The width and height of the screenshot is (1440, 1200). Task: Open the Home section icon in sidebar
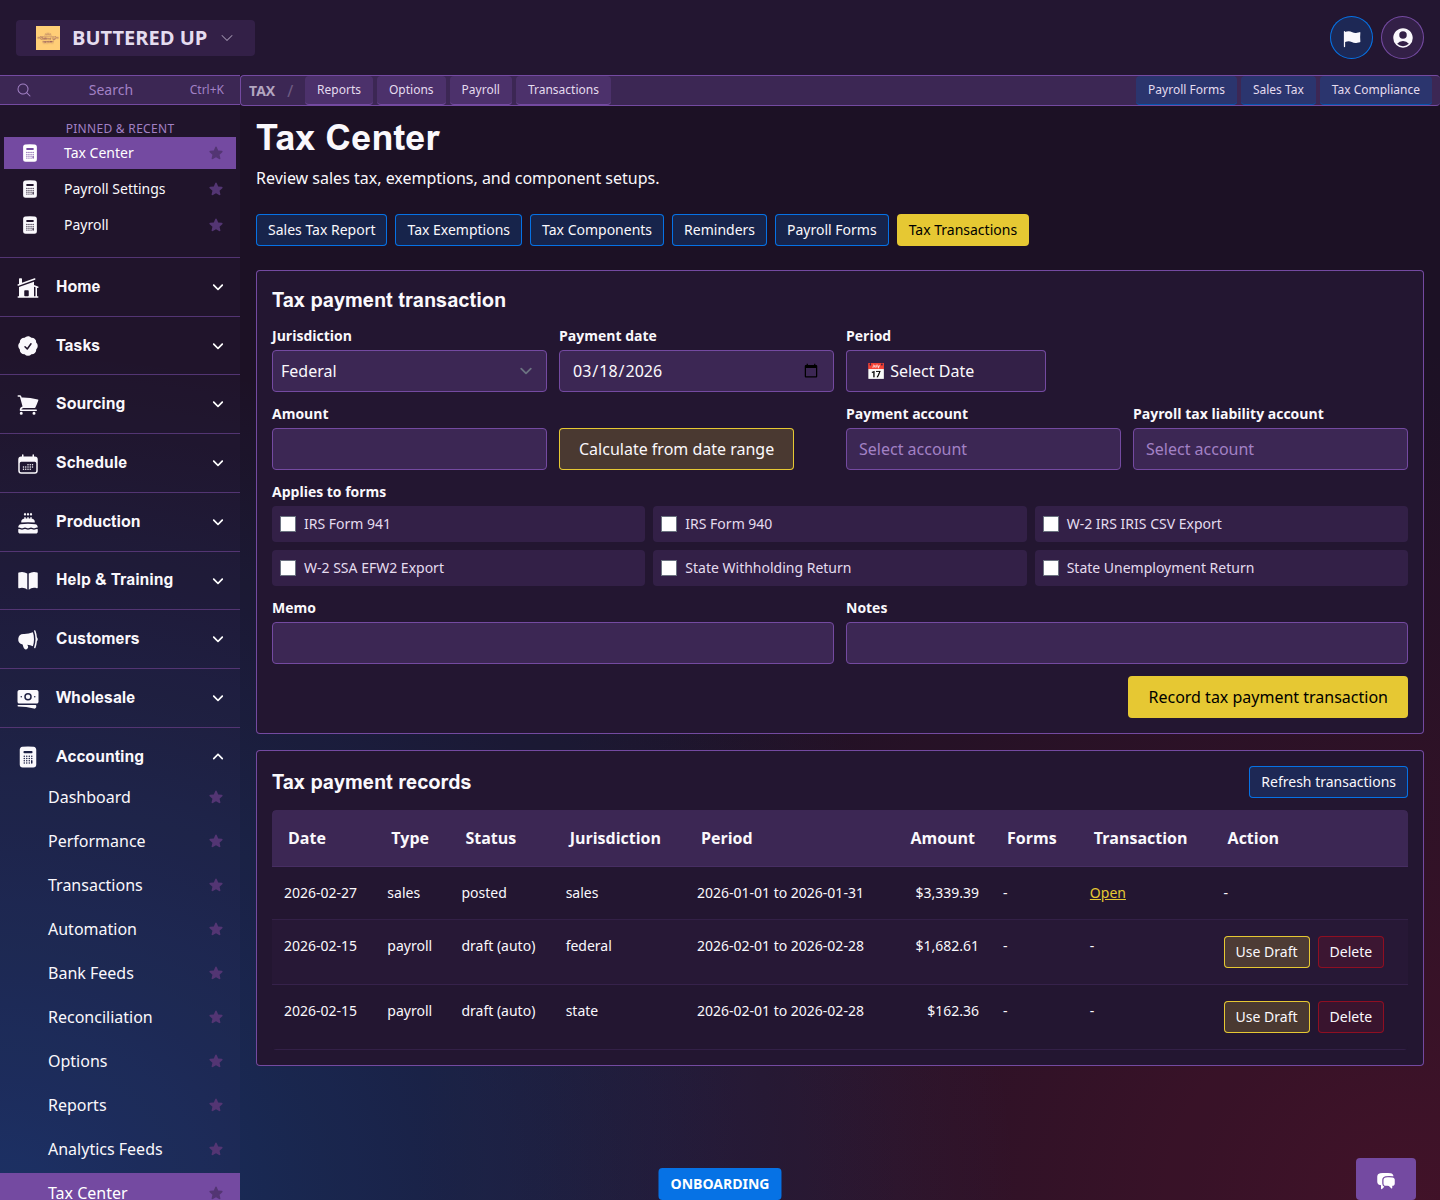click(27, 287)
